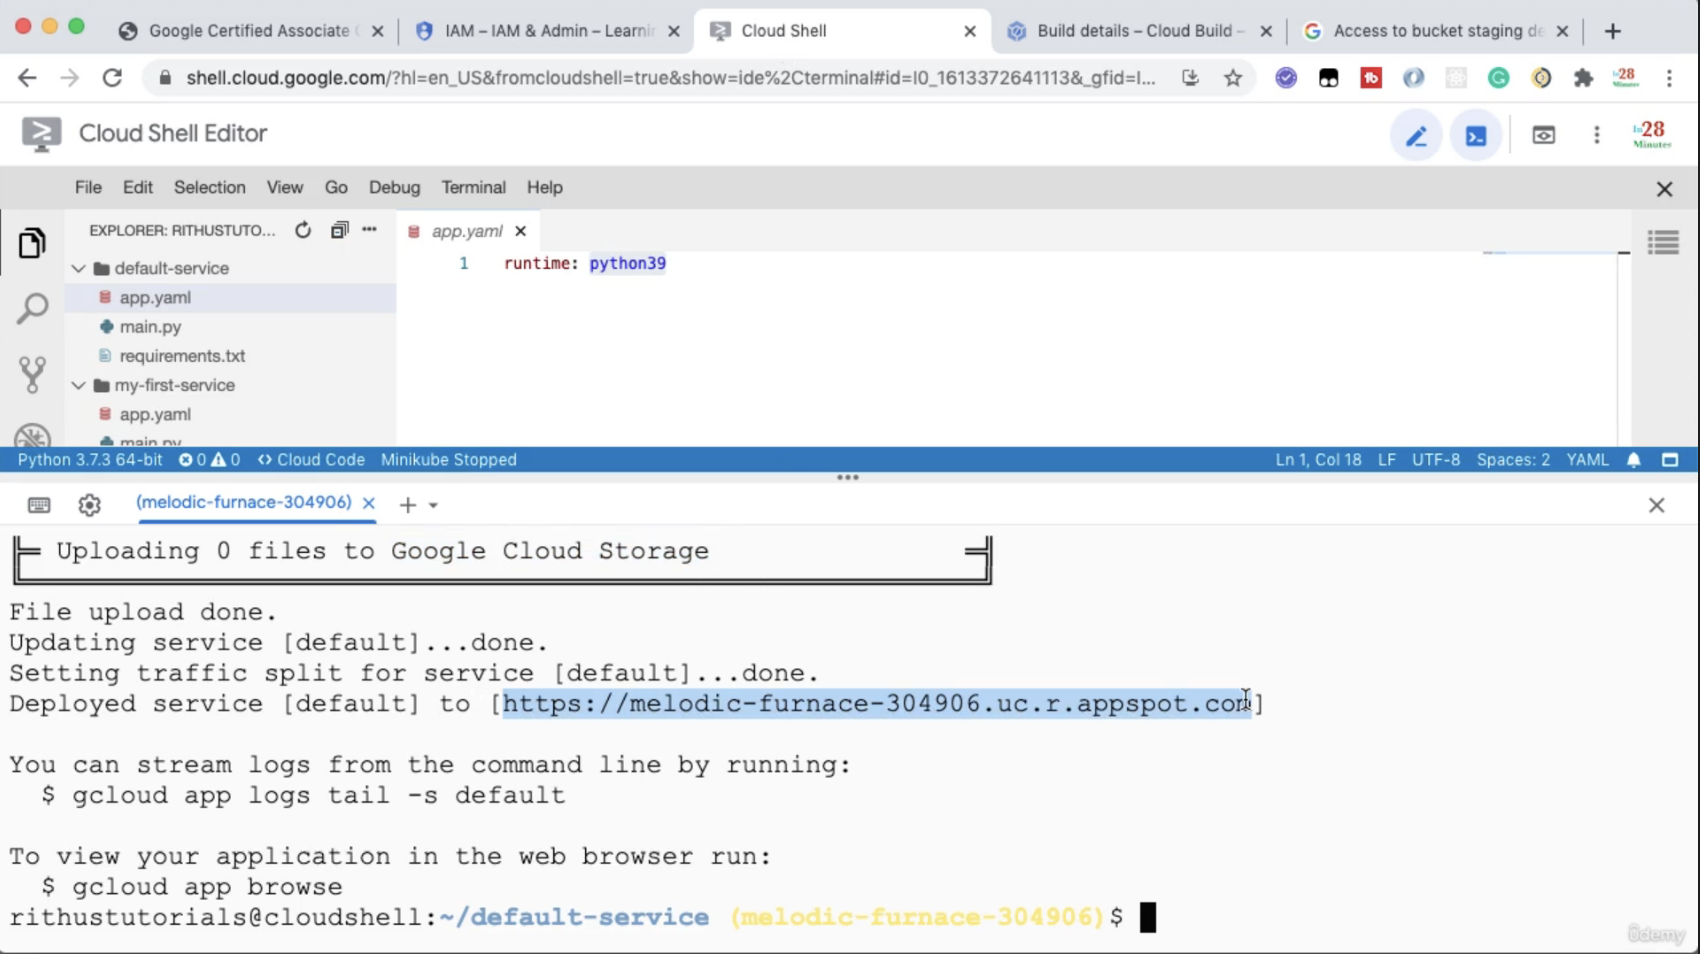Open the Terminal menu

pyautogui.click(x=474, y=187)
